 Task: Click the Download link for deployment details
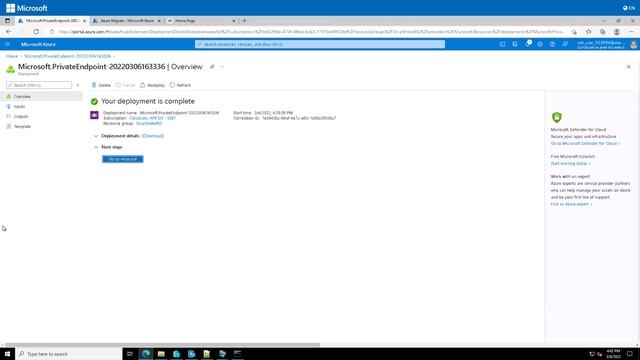pyautogui.click(x=153, y=136)
